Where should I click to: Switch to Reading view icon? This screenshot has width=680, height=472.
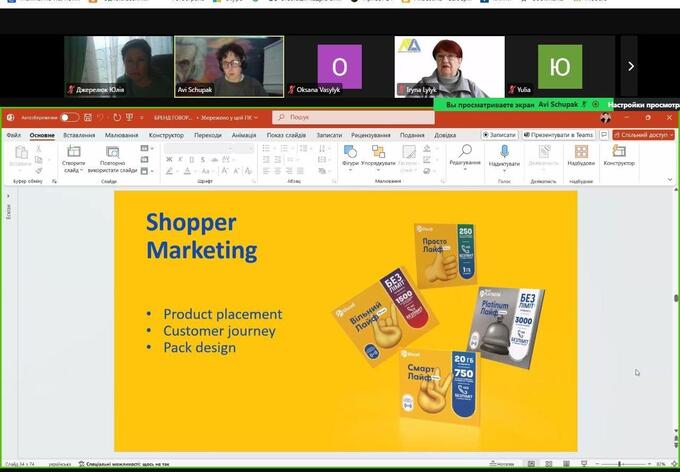(x=566, y=464)
